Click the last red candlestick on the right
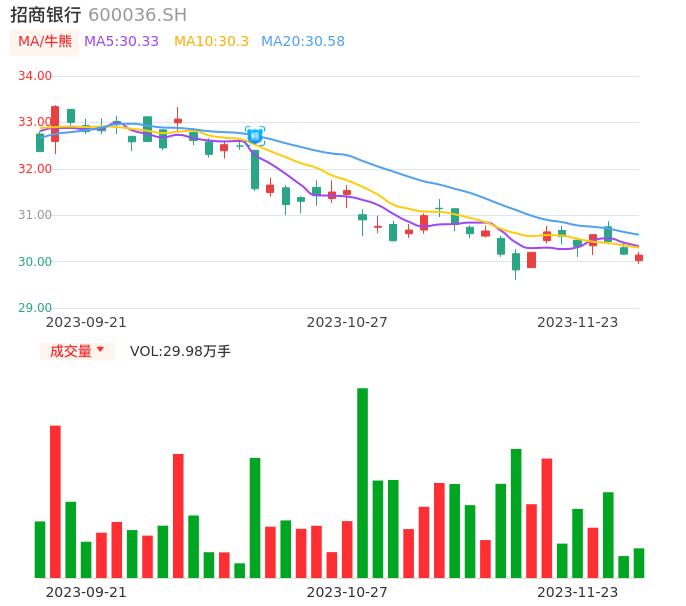 (639, 258)
